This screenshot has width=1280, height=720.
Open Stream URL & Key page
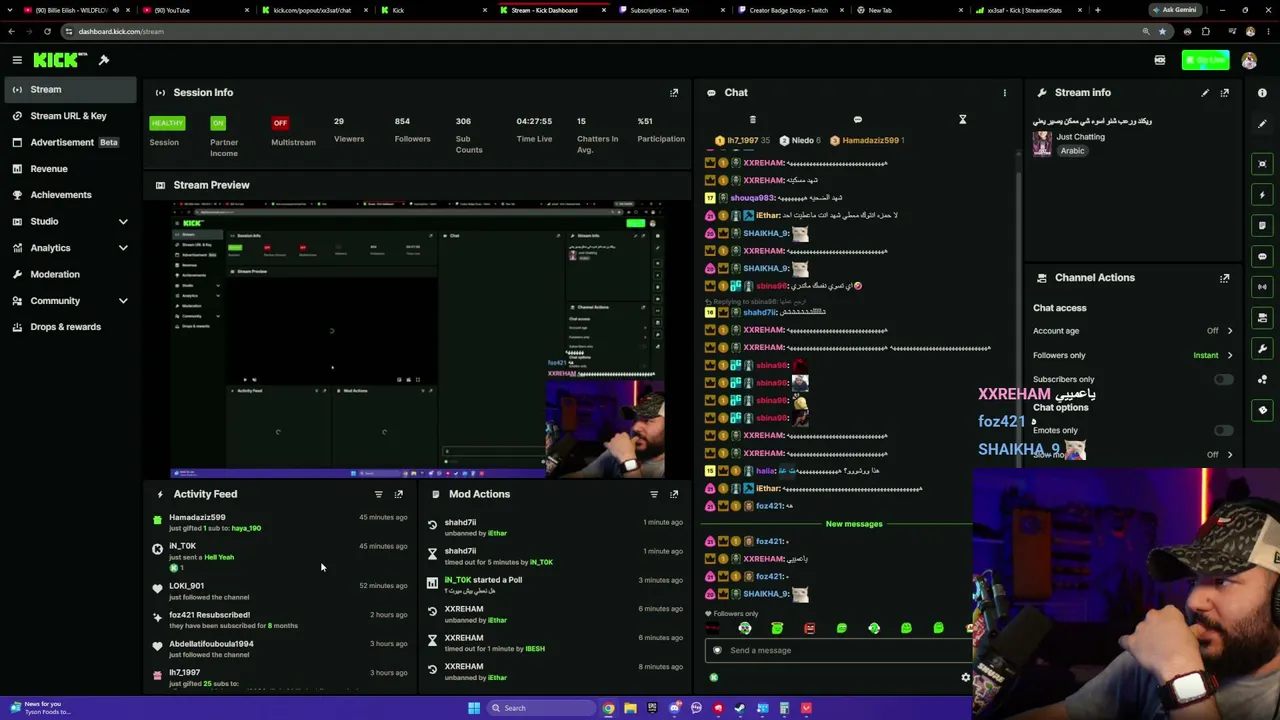coord(68,116)
